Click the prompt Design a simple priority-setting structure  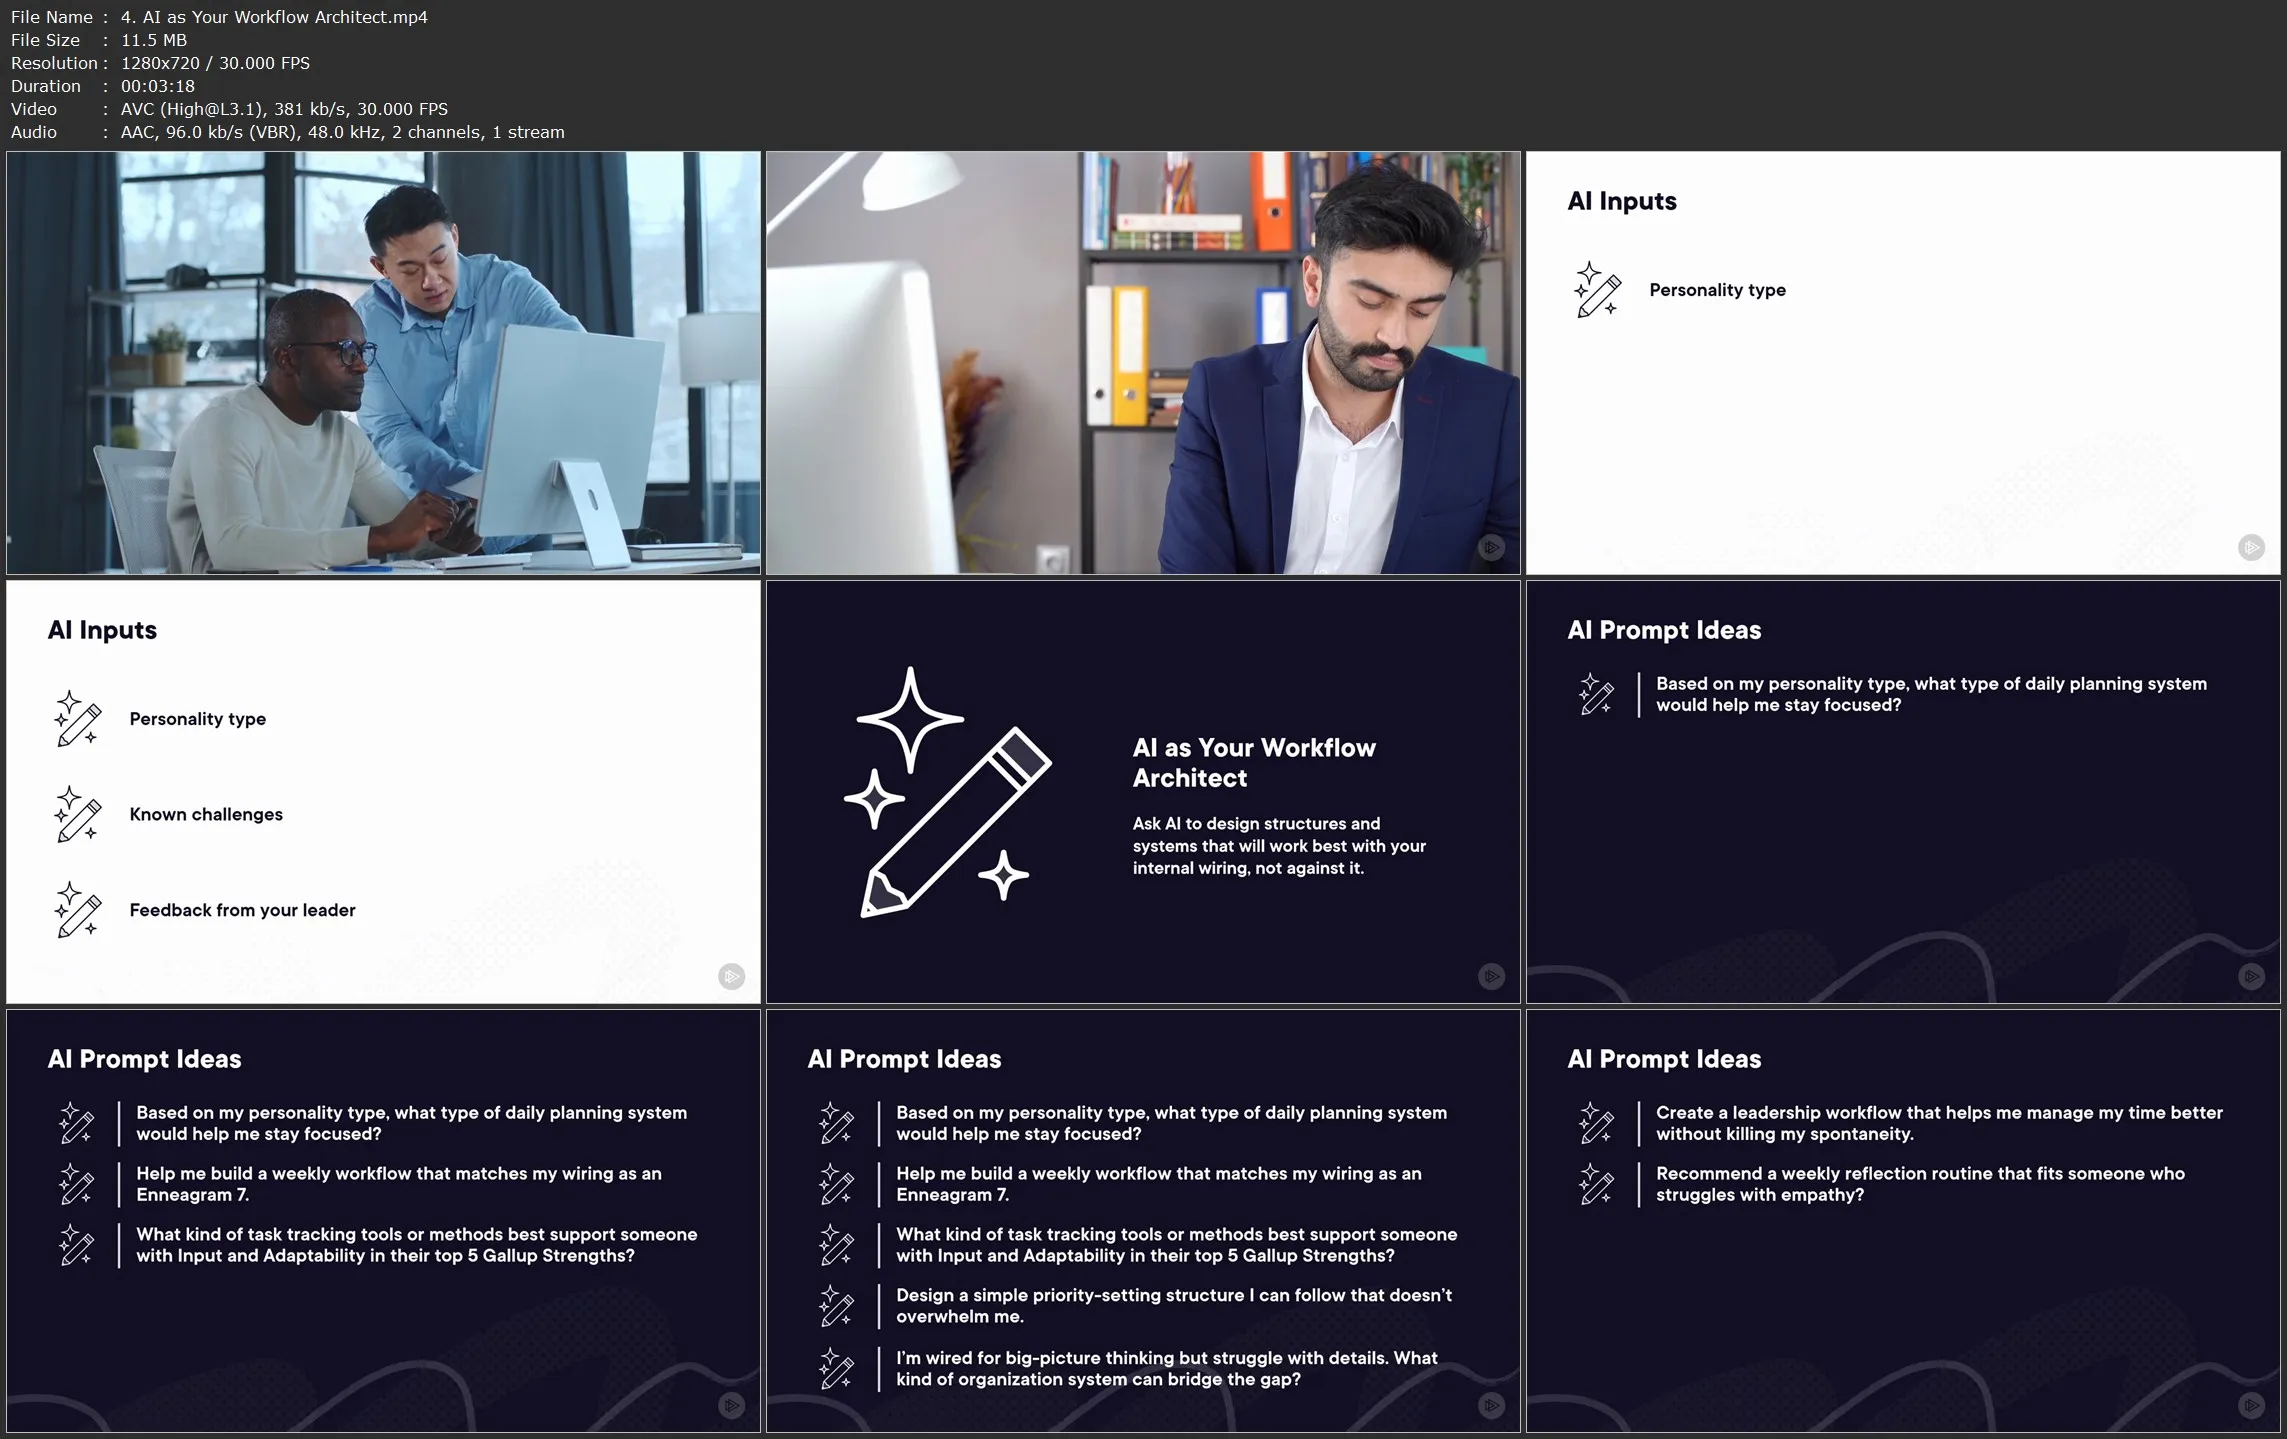pos(1174,1305)
